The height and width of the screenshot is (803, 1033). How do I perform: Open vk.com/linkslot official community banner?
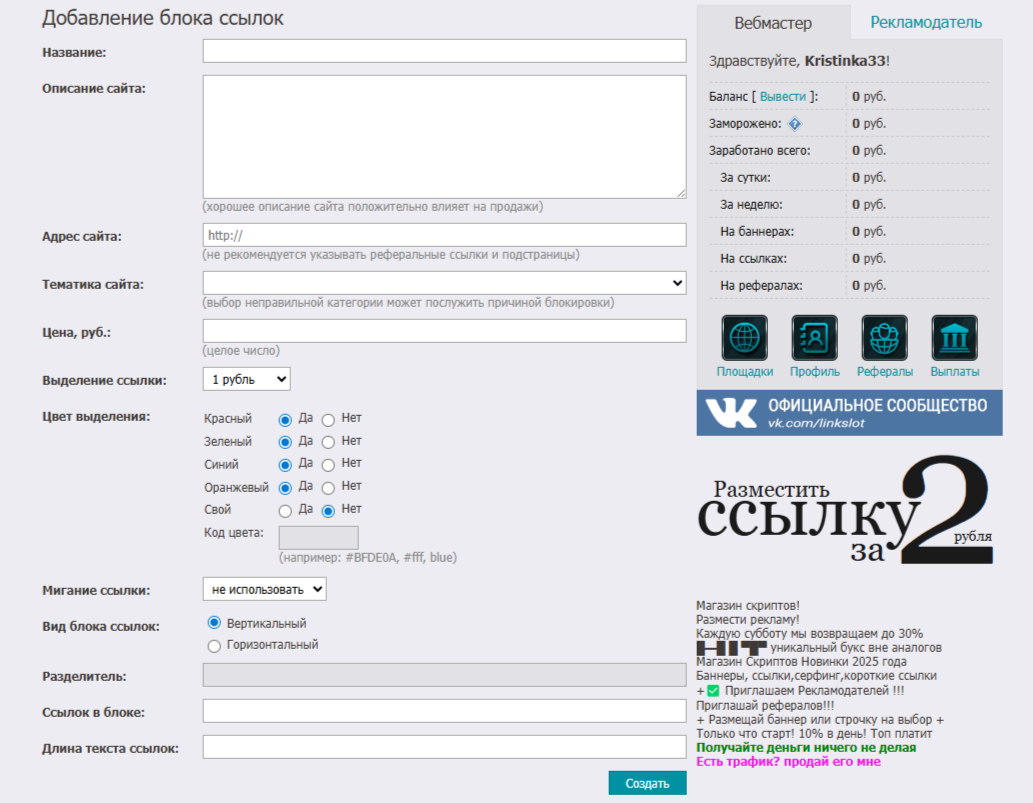(x=849, y=412)
